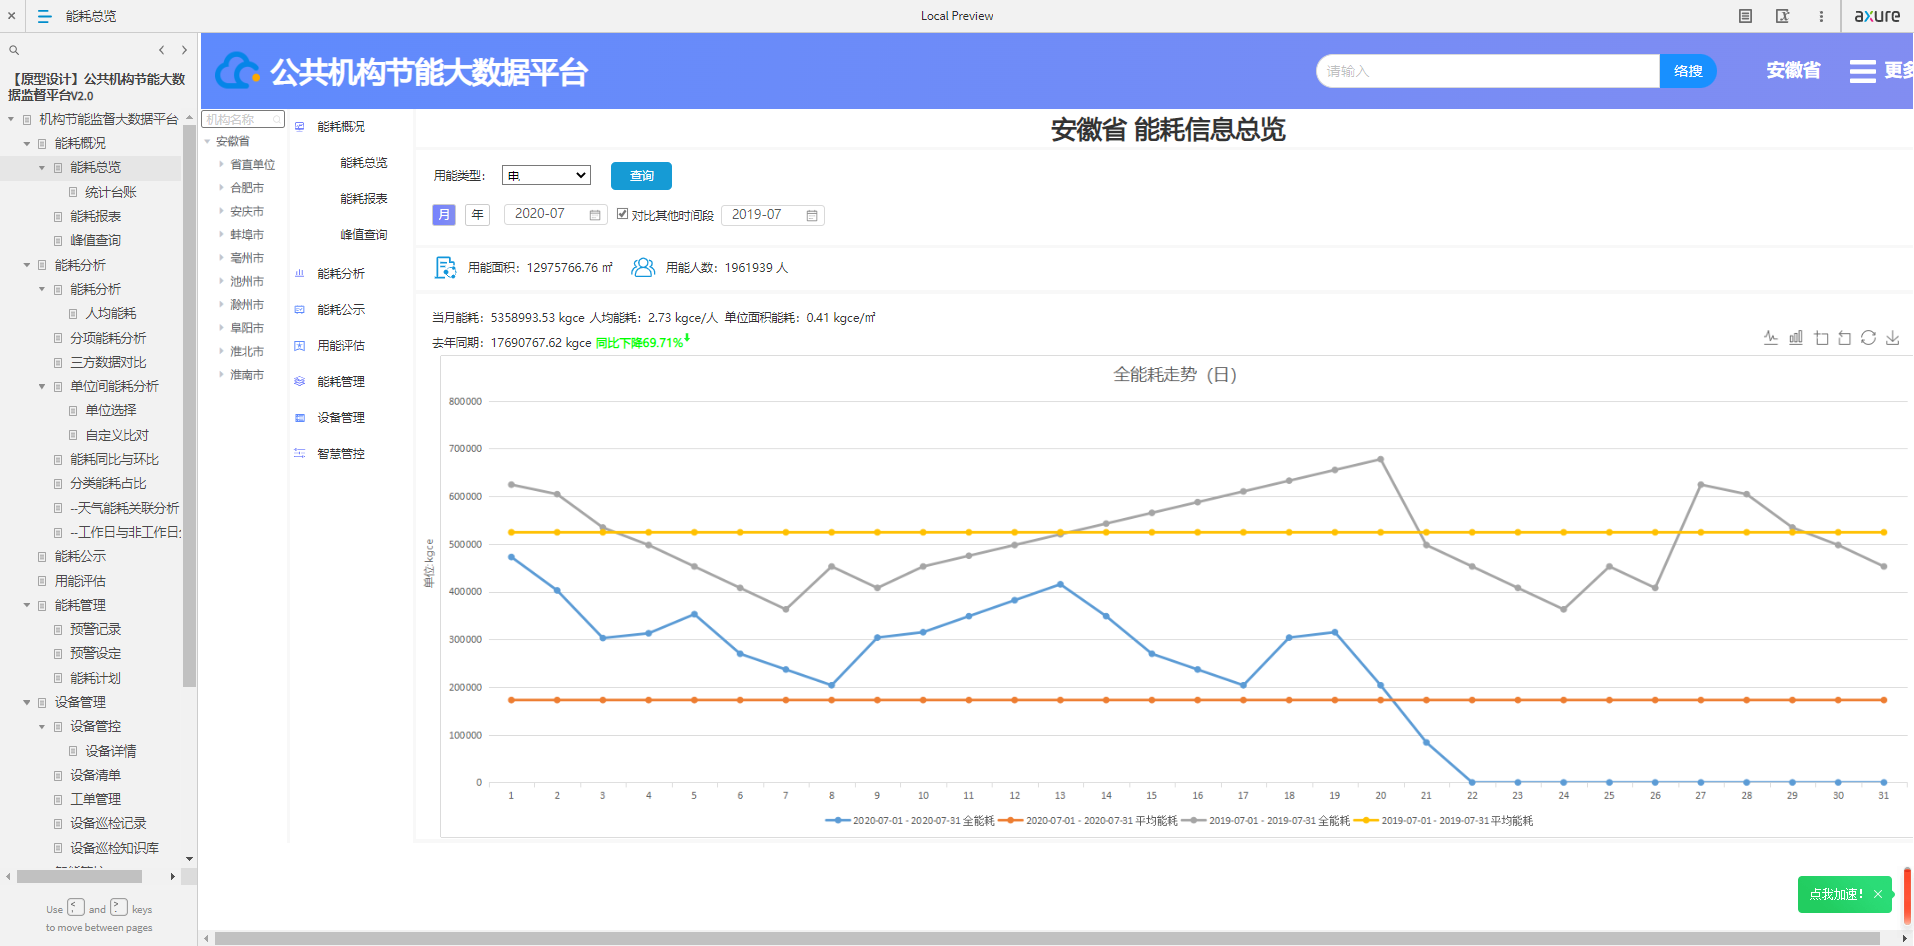Open the Axure three-dot more menu
The image size is (1914, 946).
[x=1821, y=16]
